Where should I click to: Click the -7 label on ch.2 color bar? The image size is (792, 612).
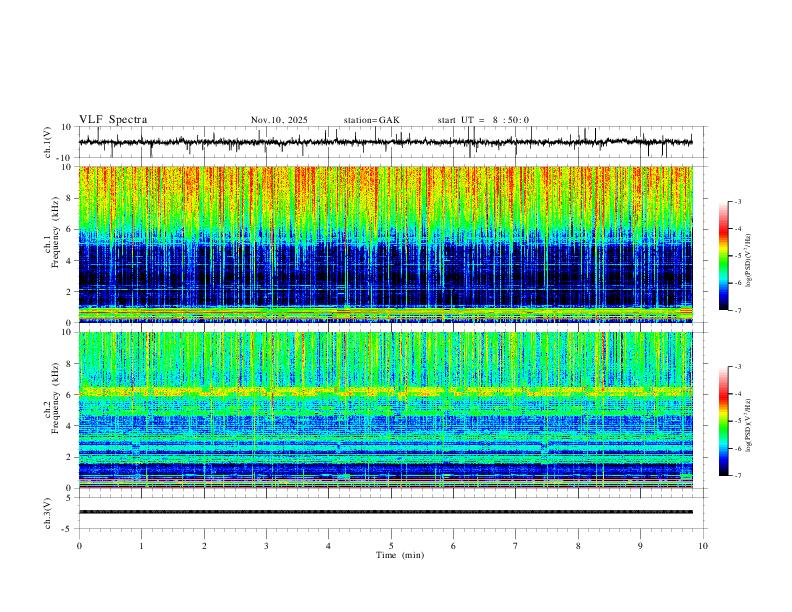pyautogui.click(x=738, y=476)
